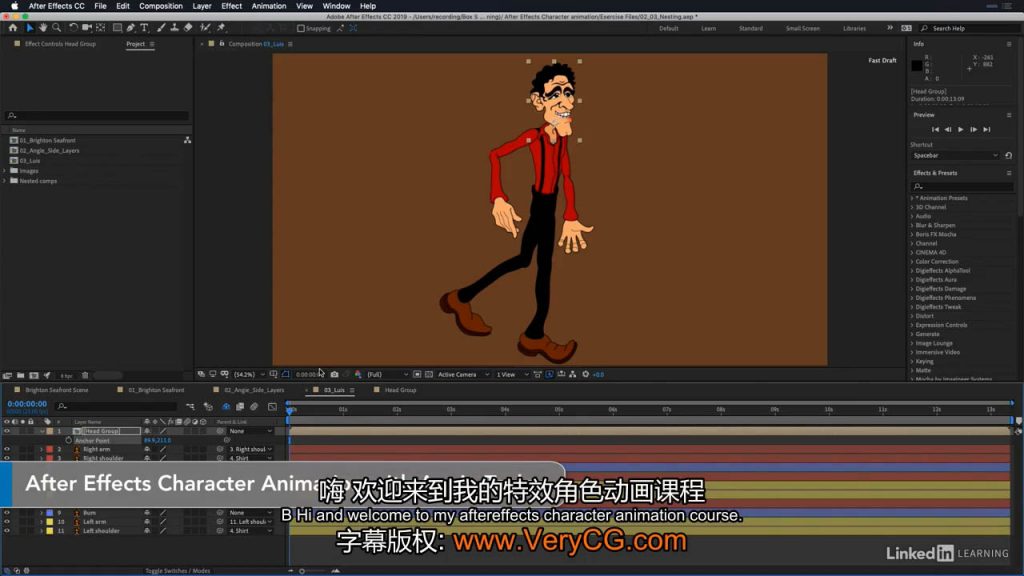Toggle the transparency grid button in viewer
The height and width of the screenshot is (576, 1024).
pos(428,374)
